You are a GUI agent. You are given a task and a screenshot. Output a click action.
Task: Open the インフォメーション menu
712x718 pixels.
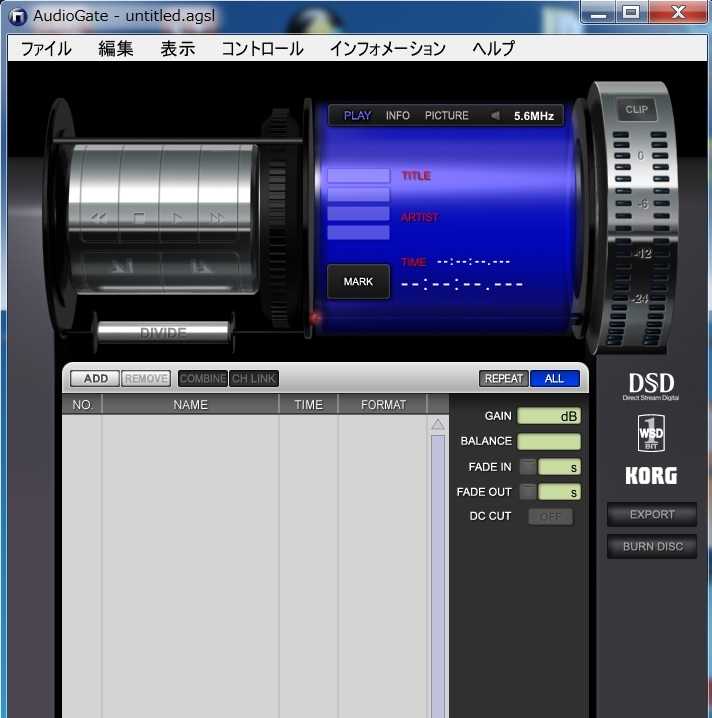[387, 49]
